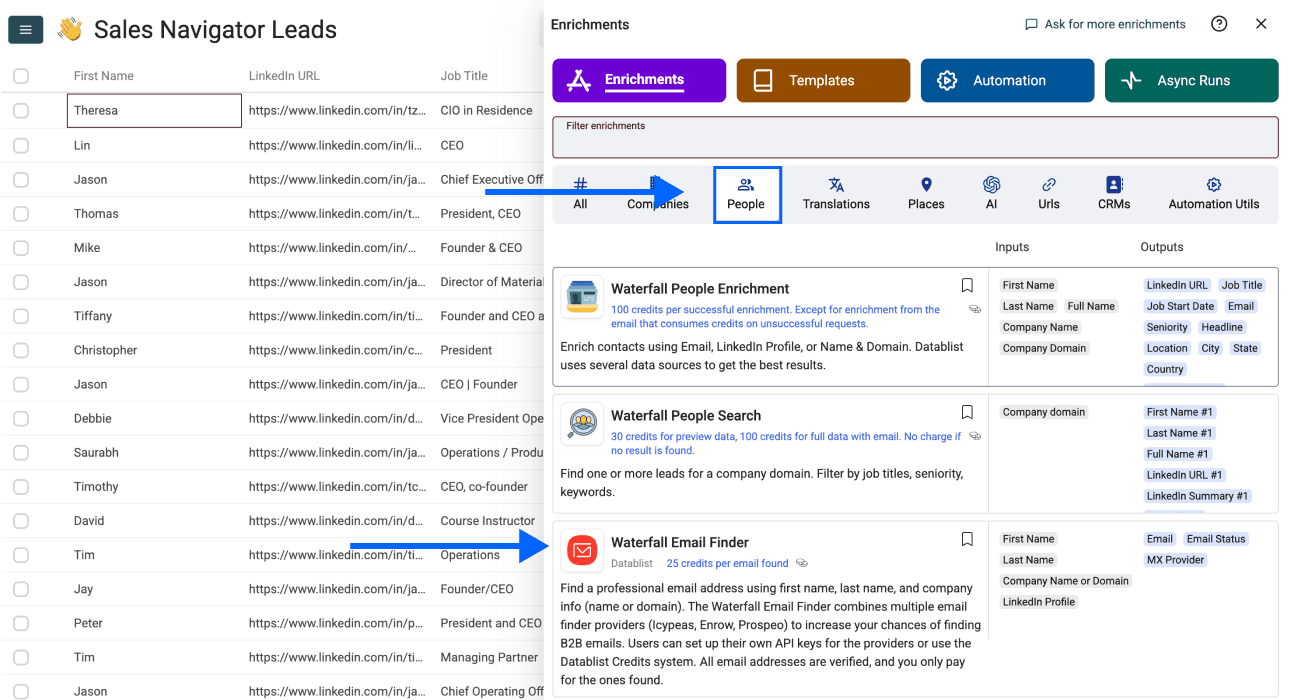The width and height of the screenshot is (1290, 700).
Task: Bookmark the Waterfall People Enrichment
Action: point(967,285)
